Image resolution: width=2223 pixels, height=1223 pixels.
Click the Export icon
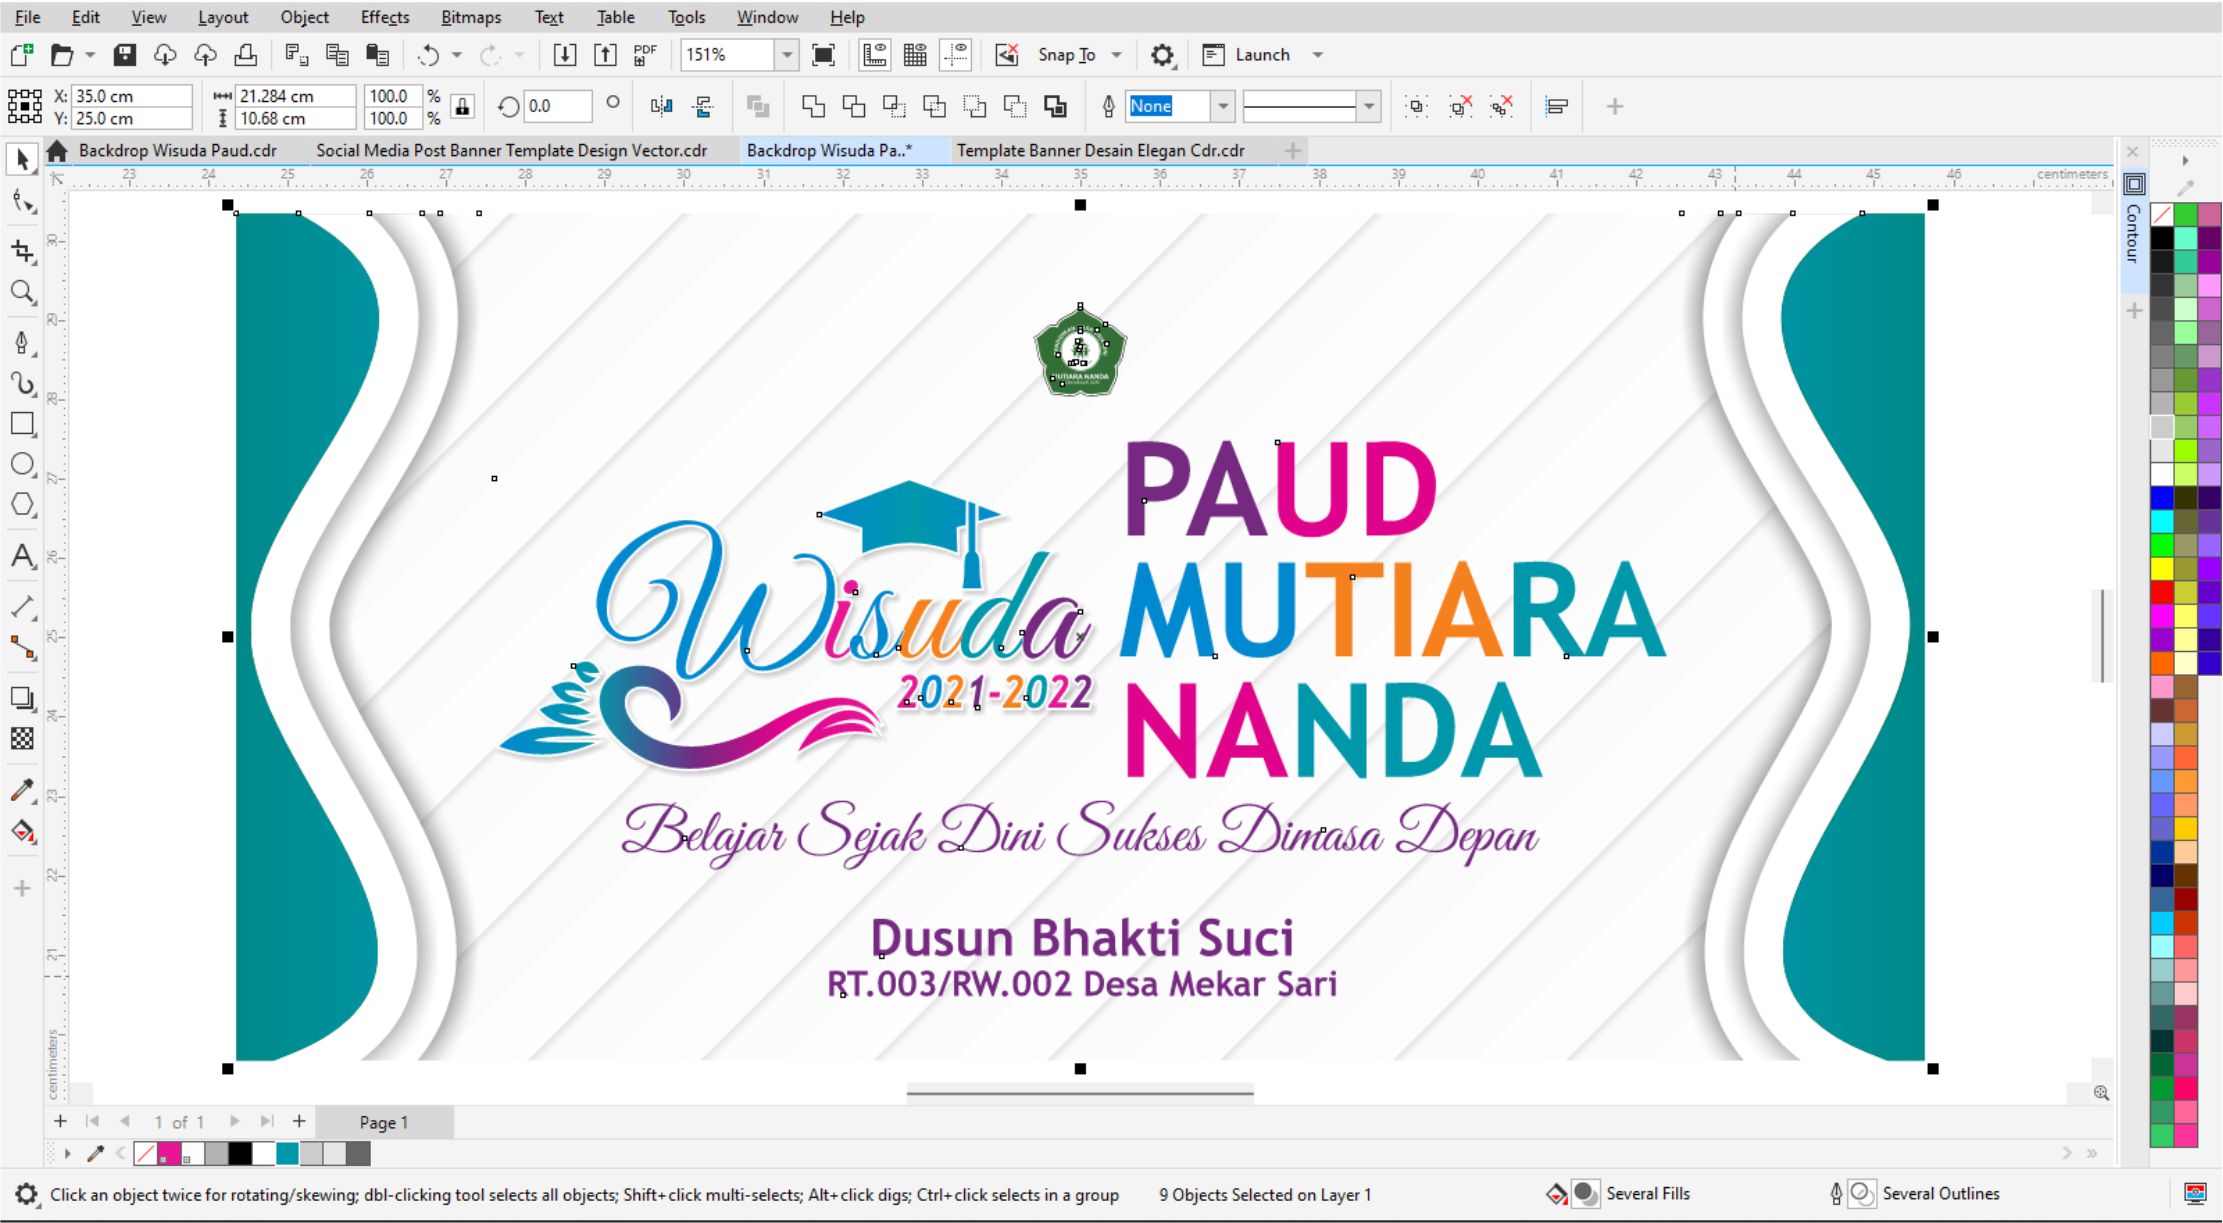point(605,55)
